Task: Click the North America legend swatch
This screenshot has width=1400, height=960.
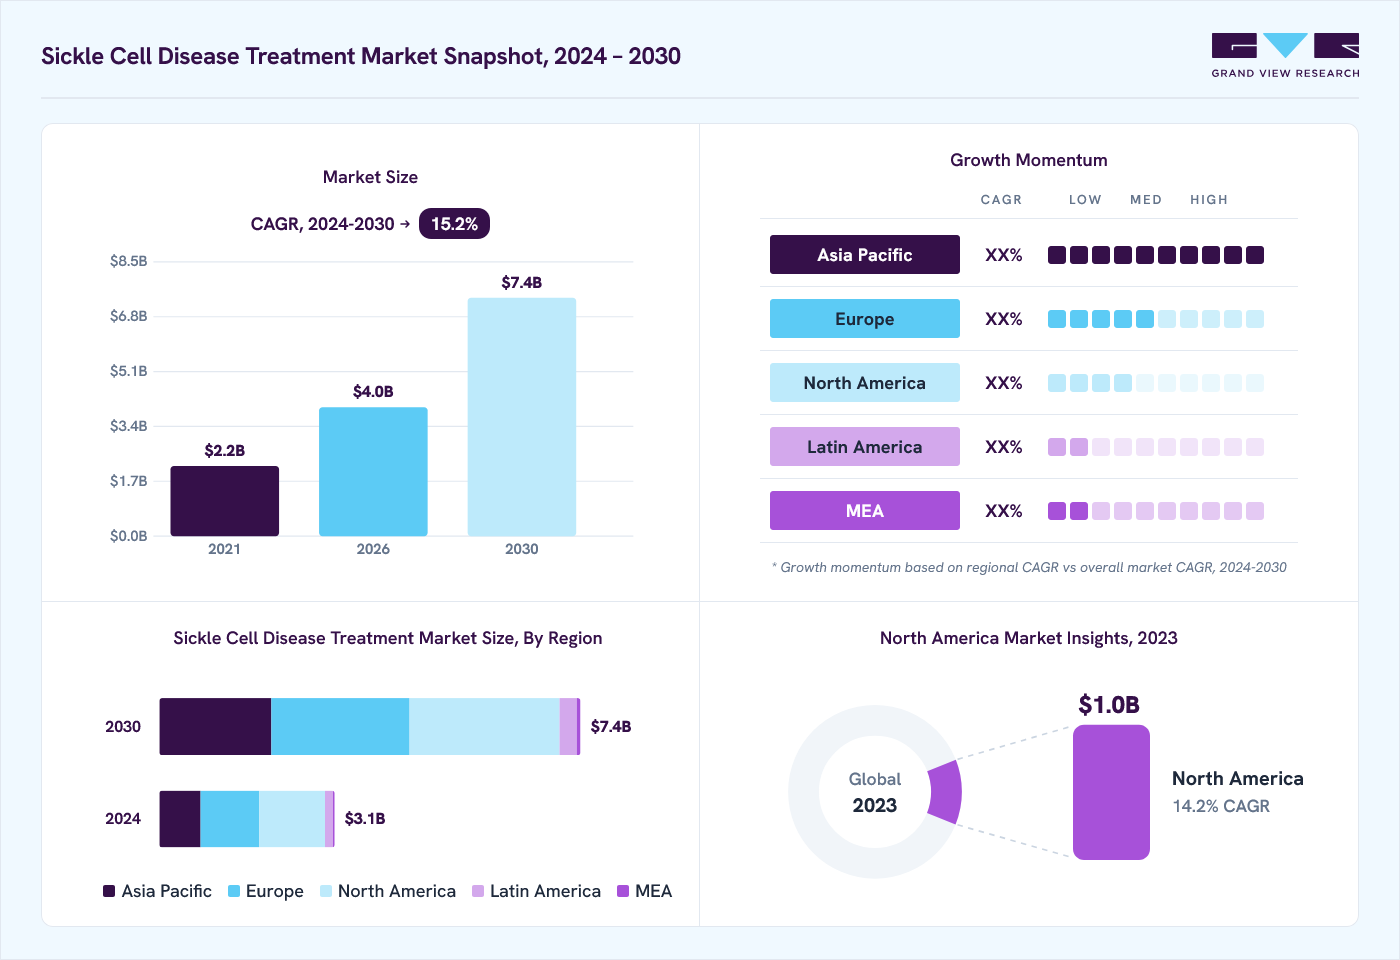Action: [x=326, y=891]
